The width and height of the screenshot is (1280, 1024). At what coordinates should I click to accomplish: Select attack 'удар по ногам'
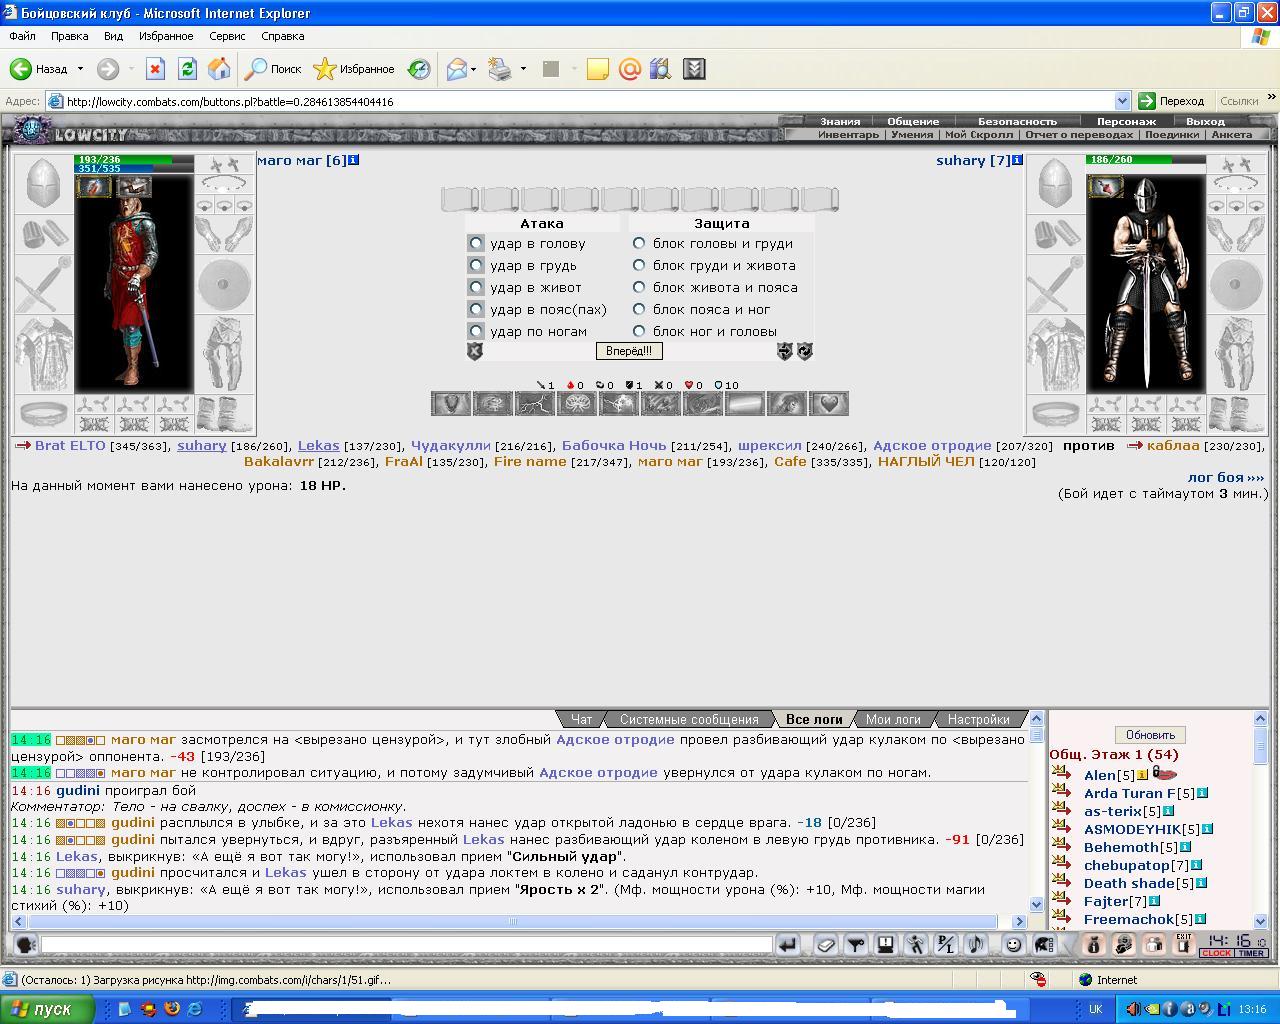(476, 331)
